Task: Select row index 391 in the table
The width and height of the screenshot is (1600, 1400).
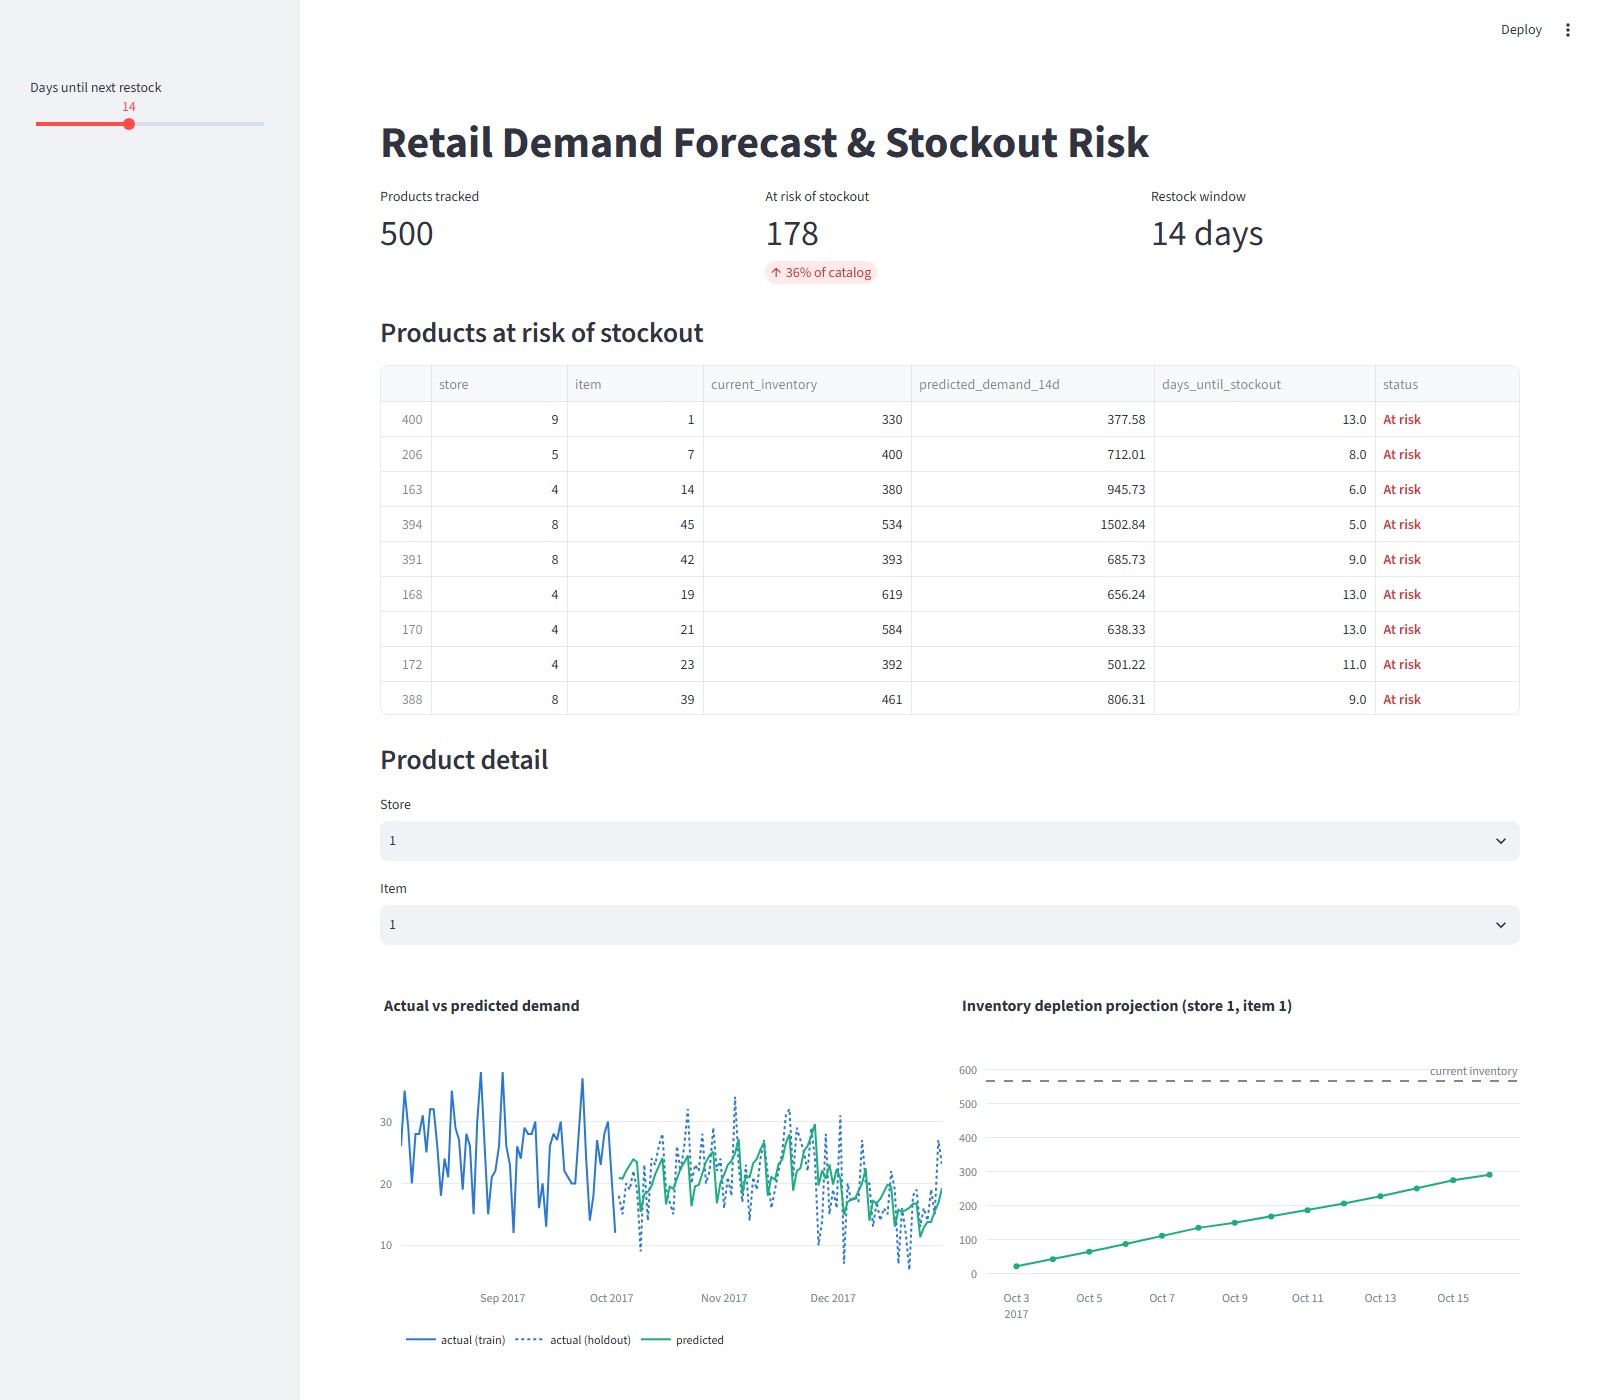Action: click(406, 559)
